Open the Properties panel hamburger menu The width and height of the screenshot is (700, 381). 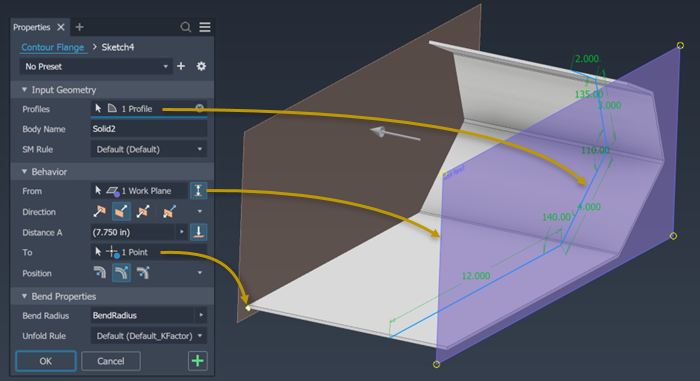point(205,27)
